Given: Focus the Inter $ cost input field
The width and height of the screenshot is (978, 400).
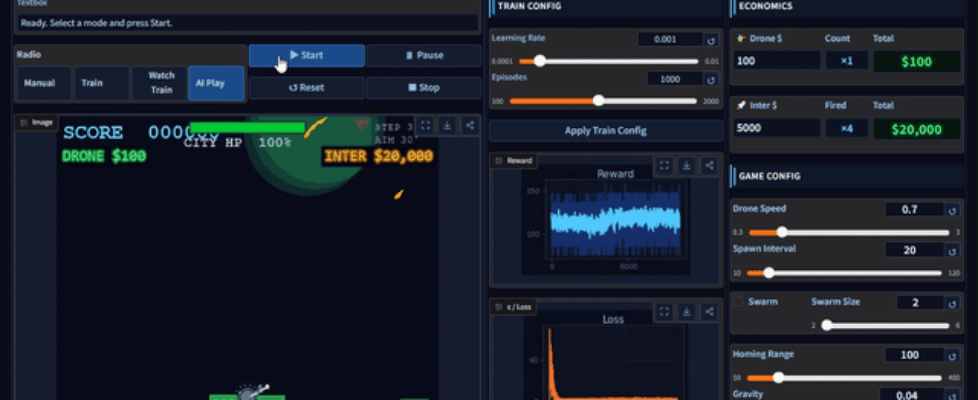Looking at the screenshot, I should pos(777,128).
